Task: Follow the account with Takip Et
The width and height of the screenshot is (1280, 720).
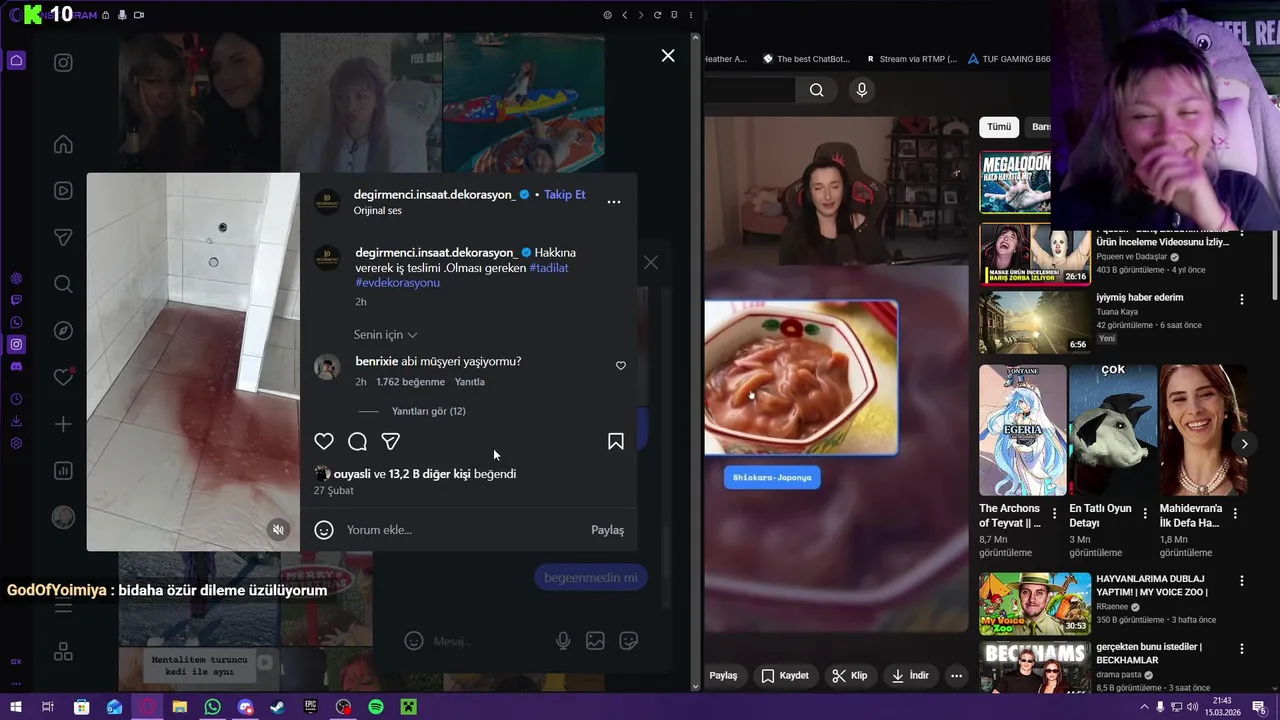Action: tap(565, 195)
